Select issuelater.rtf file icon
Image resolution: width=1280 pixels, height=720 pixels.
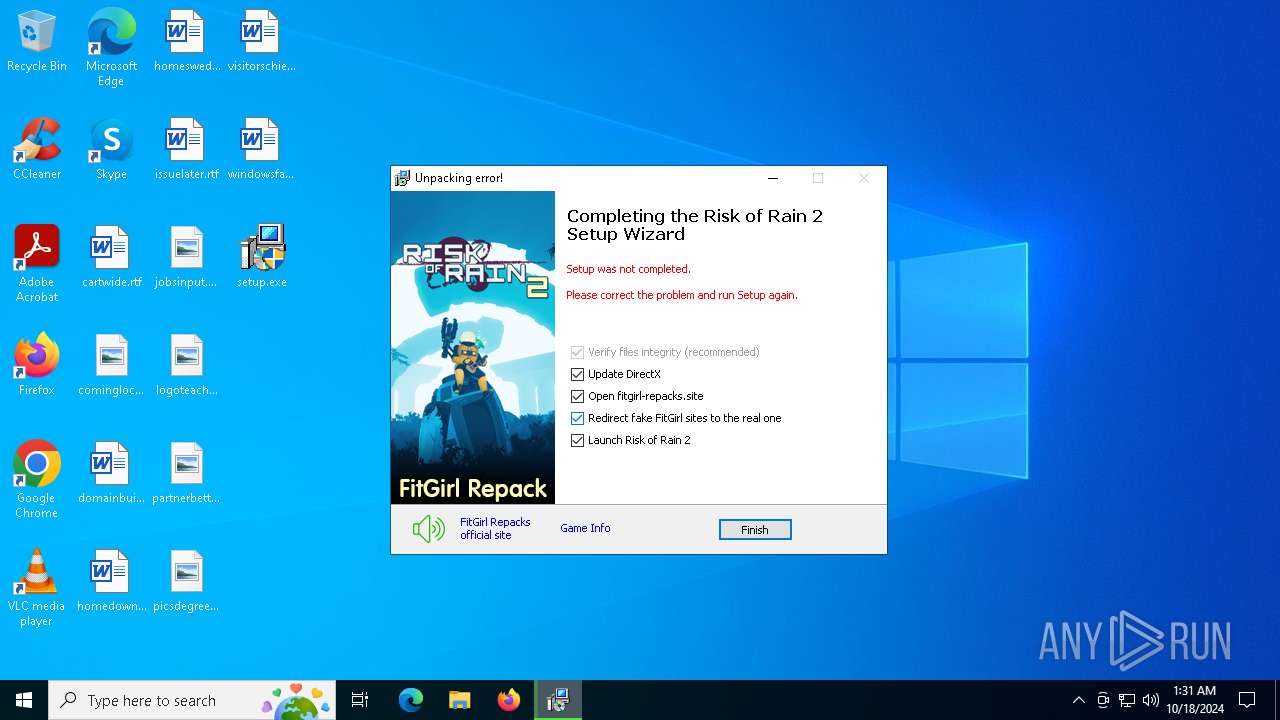point(186,149)
